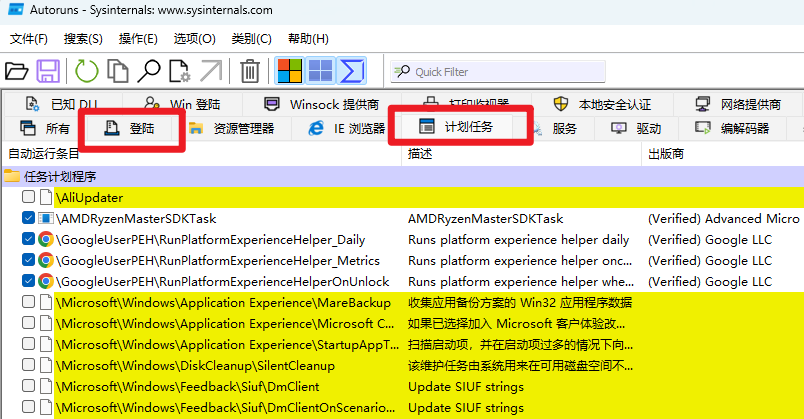804x419 pixels.
Task: Sort by the 自动运行条目 column header
Action: tap(202, 154)
